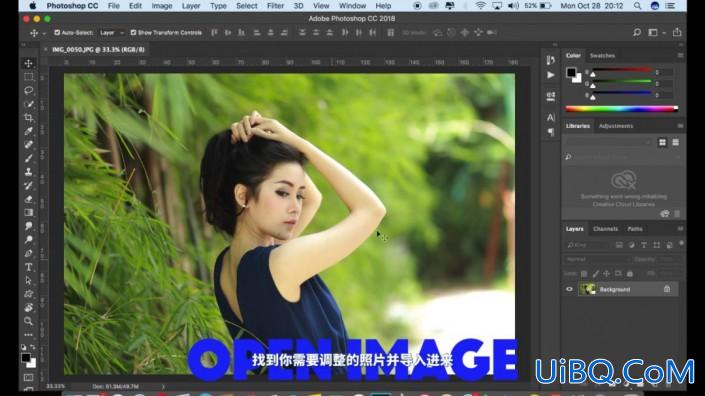Click the color spectrum ramp bar
The width and height of the screenshot is (705, 396).
(x=622, y=108)
